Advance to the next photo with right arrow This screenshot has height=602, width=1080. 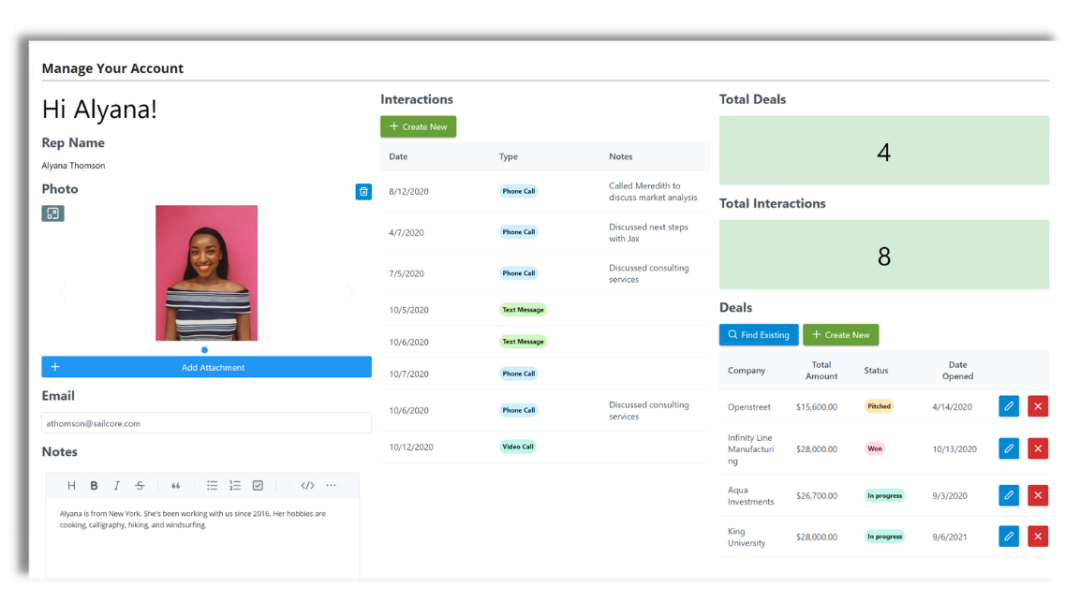[x=350, y=290]
